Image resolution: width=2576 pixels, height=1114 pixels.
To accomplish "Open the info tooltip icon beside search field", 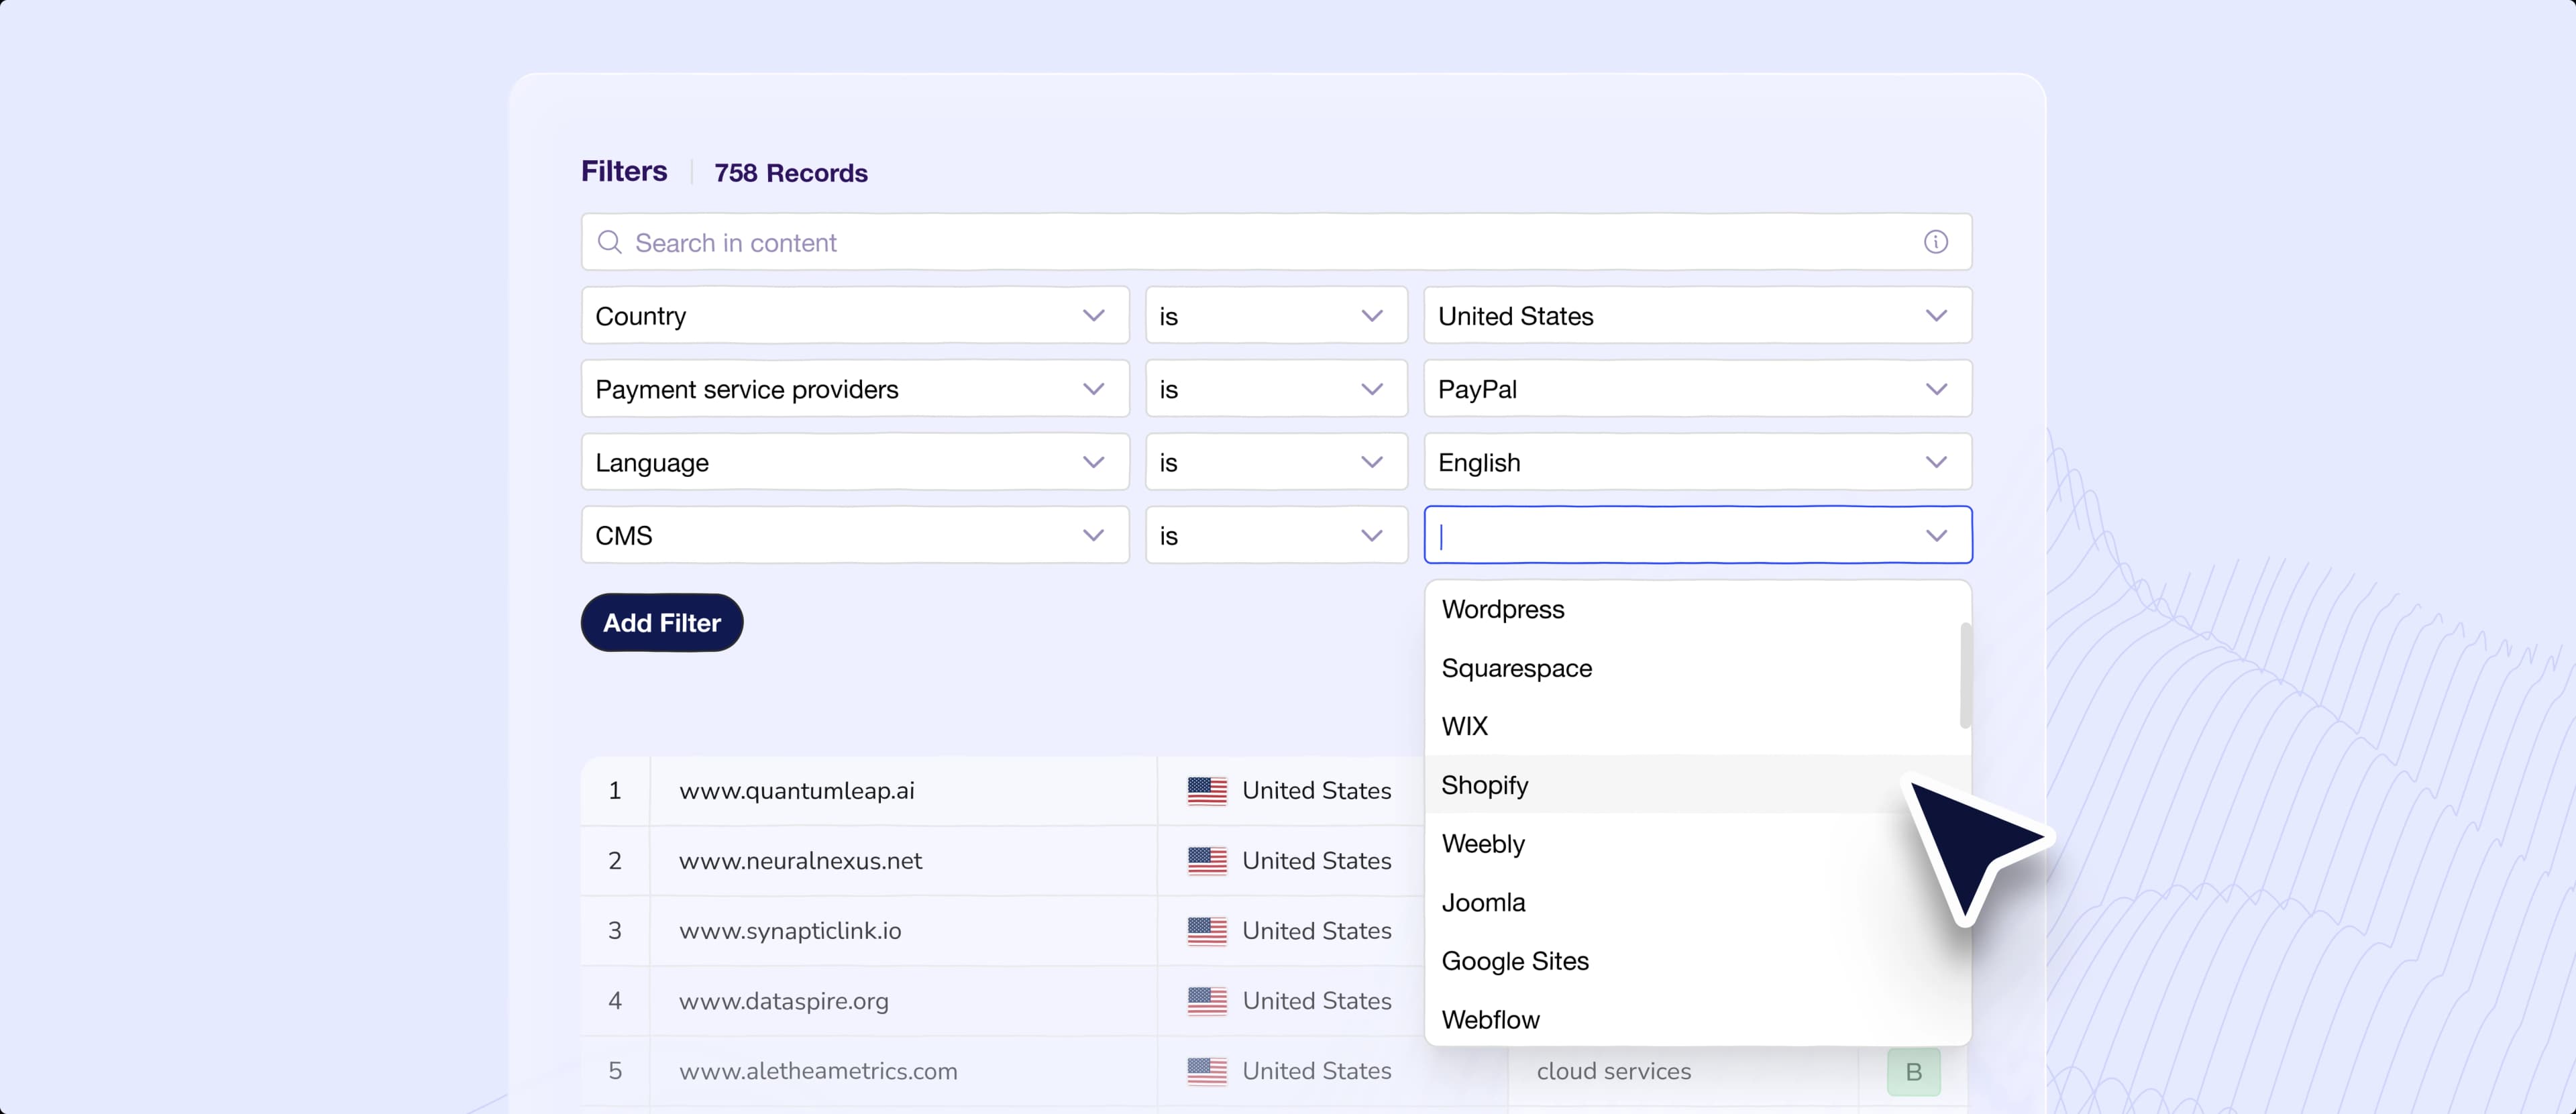I will coord(1935,241).
